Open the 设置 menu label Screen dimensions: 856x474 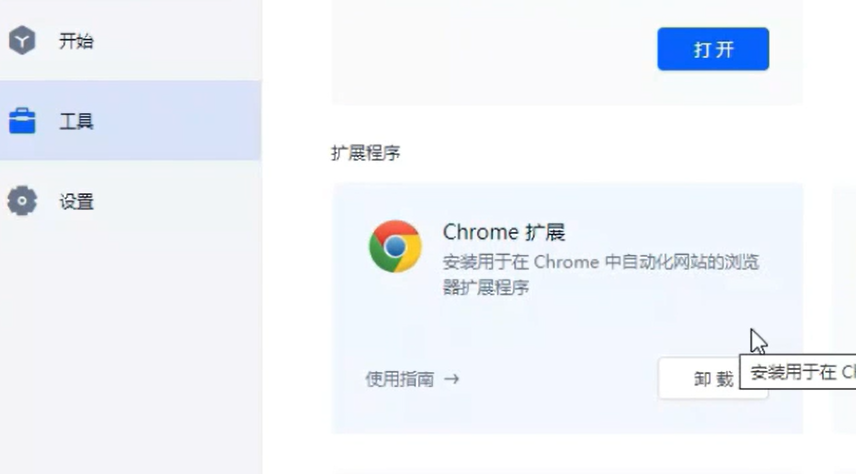tap(76, 202)
